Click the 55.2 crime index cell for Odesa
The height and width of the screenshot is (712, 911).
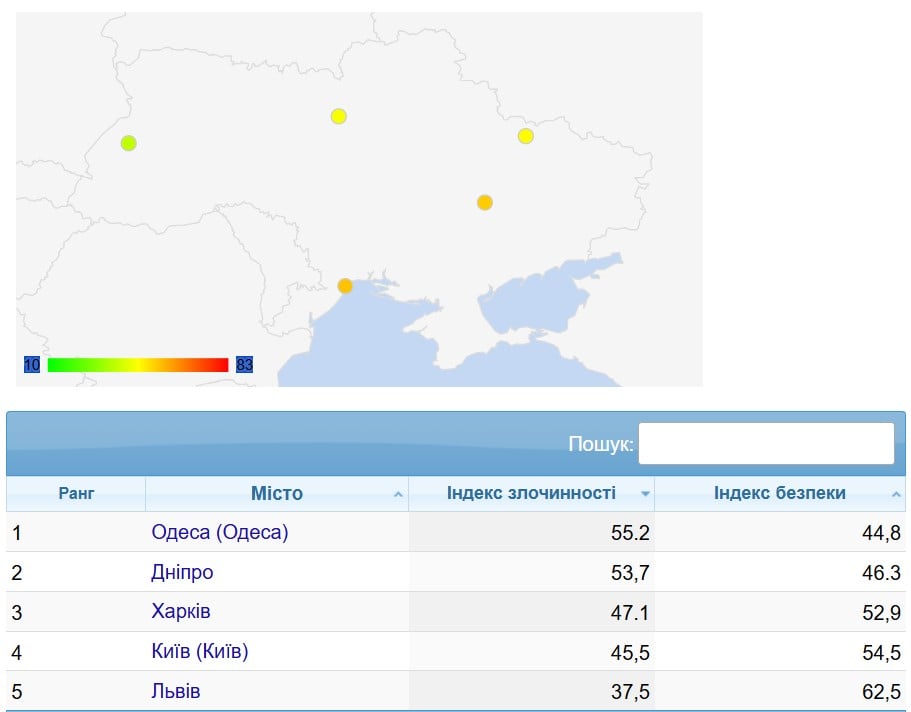click(x=630, y=532)
